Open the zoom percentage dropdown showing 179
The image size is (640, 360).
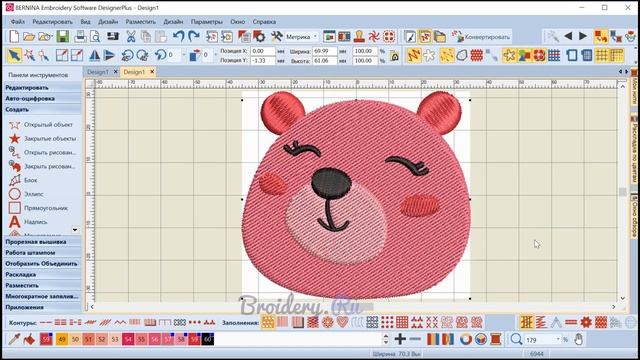click(558, 339)
